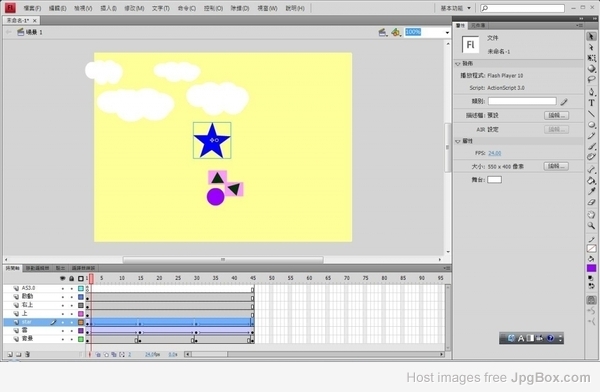Click the stroke color swatch in tools
Screen dimensions: 600x392
point(591,248)
